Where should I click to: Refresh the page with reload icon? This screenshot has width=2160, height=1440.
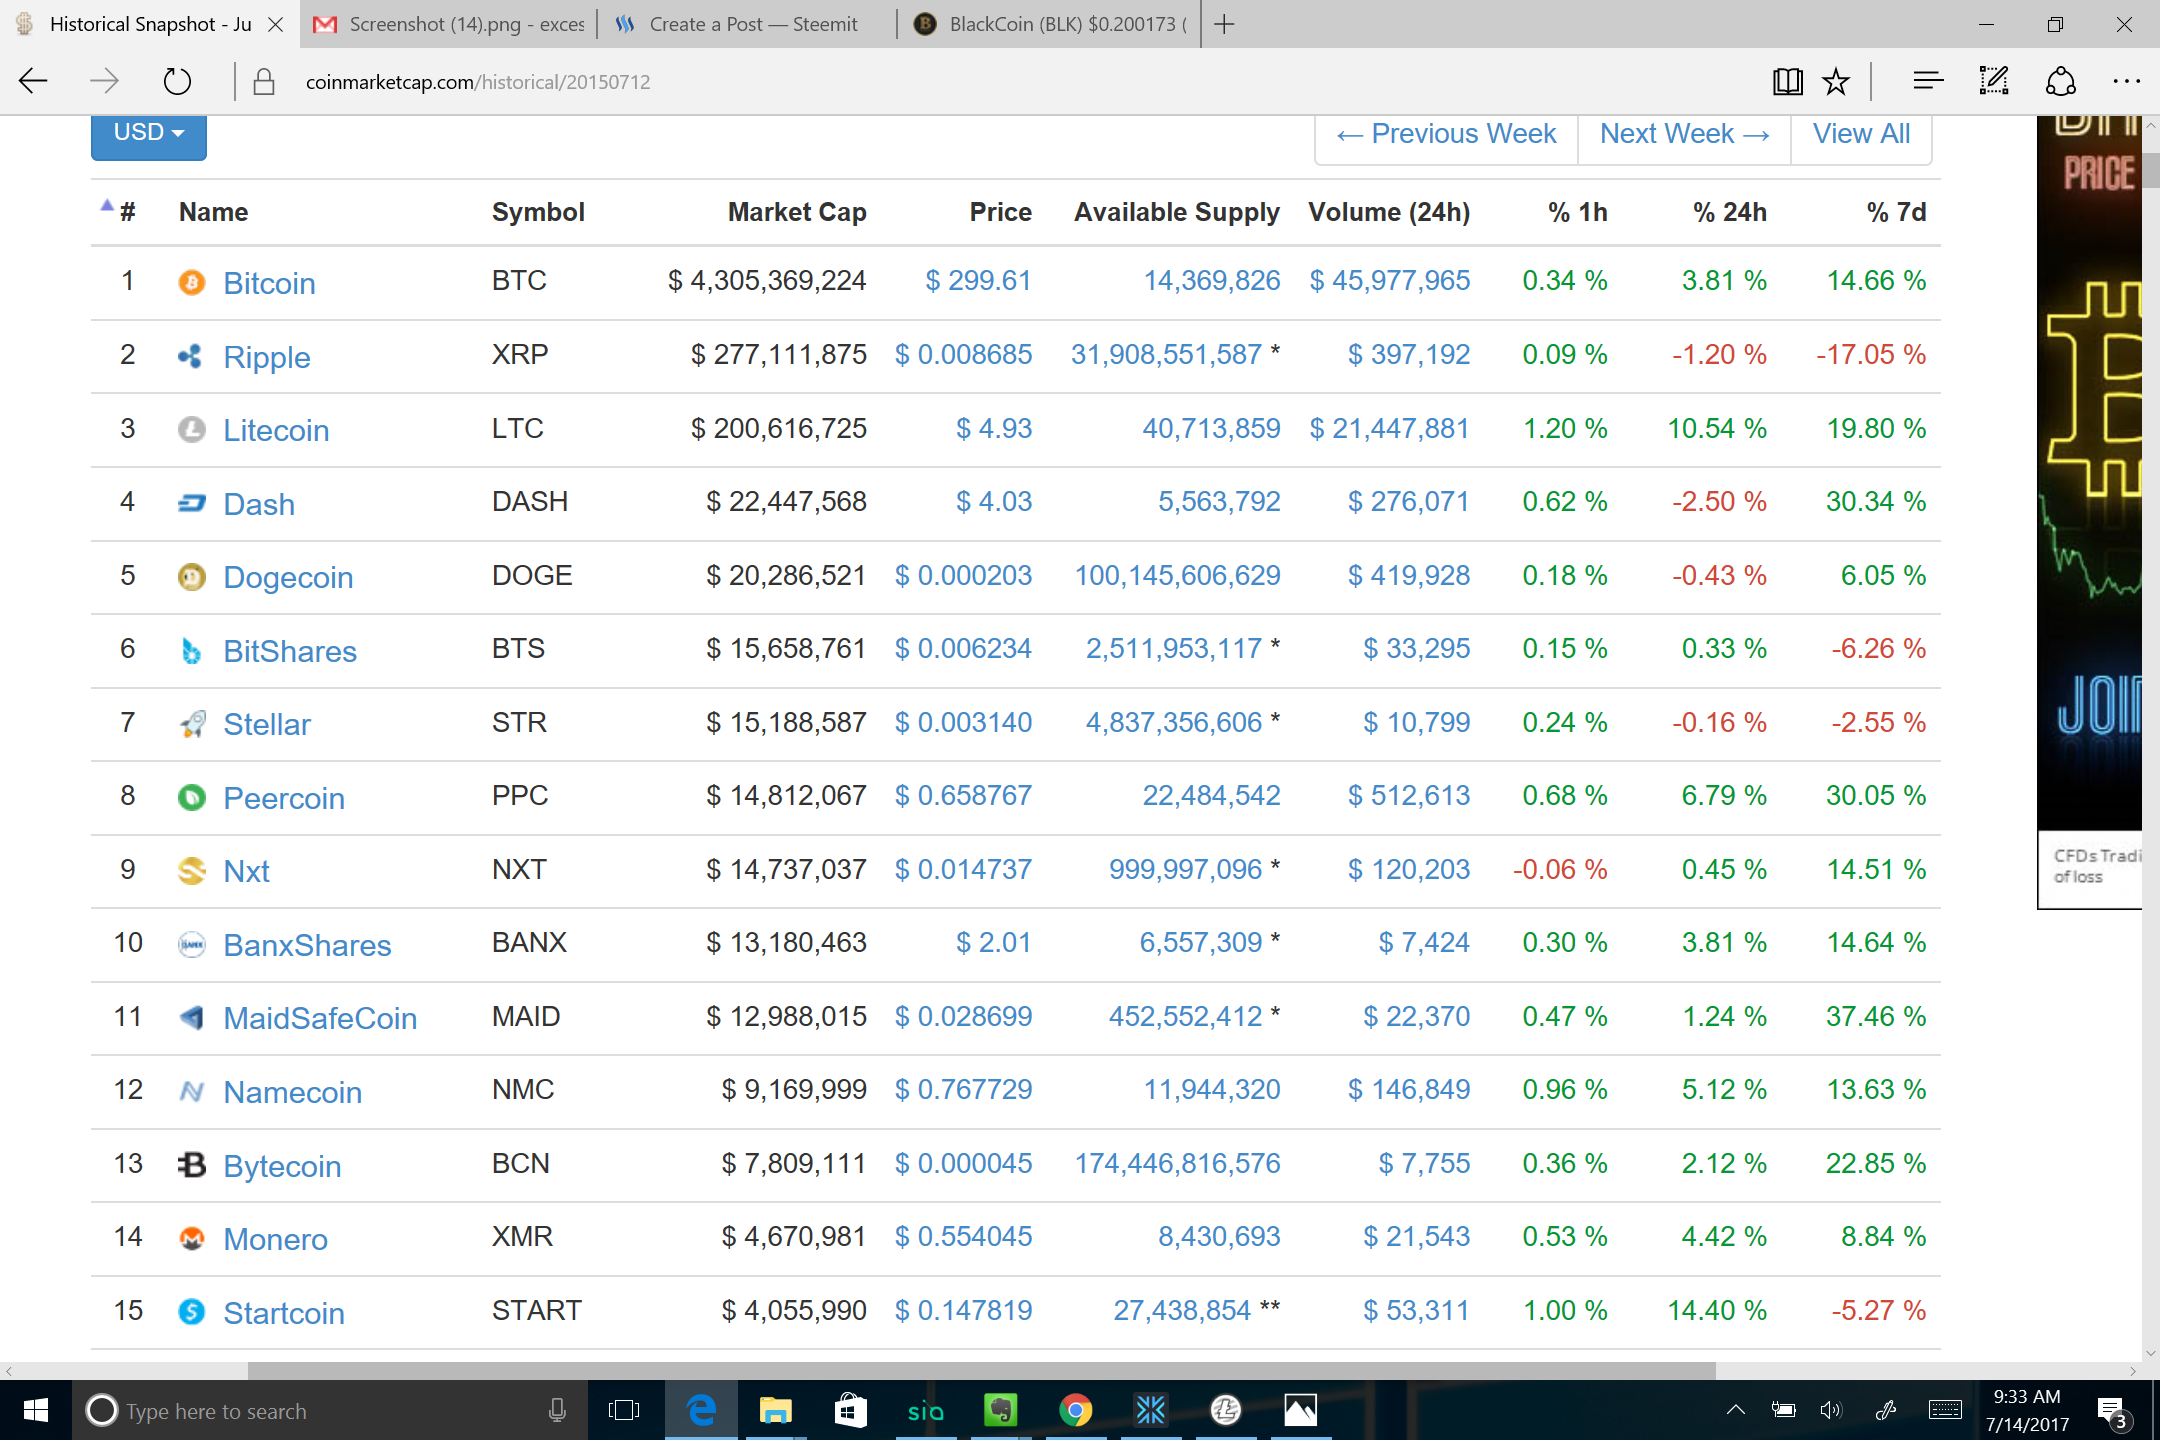click(177, 82)
